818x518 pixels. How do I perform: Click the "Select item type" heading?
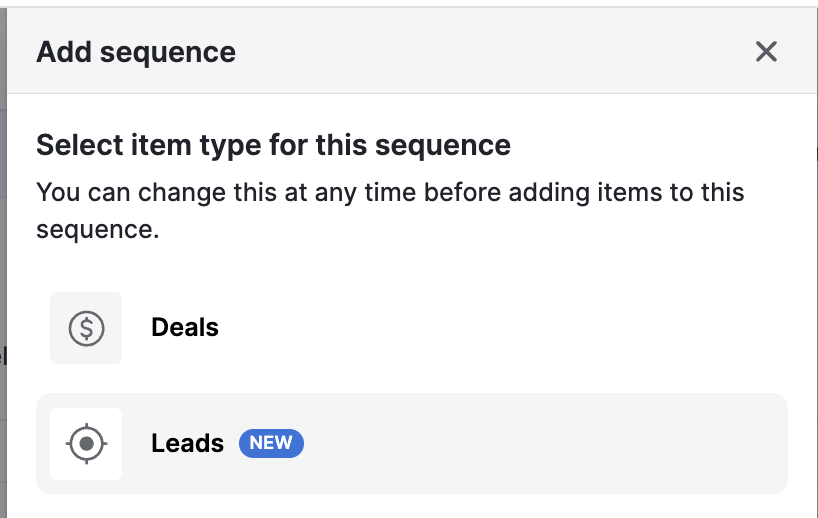(273, 145)
